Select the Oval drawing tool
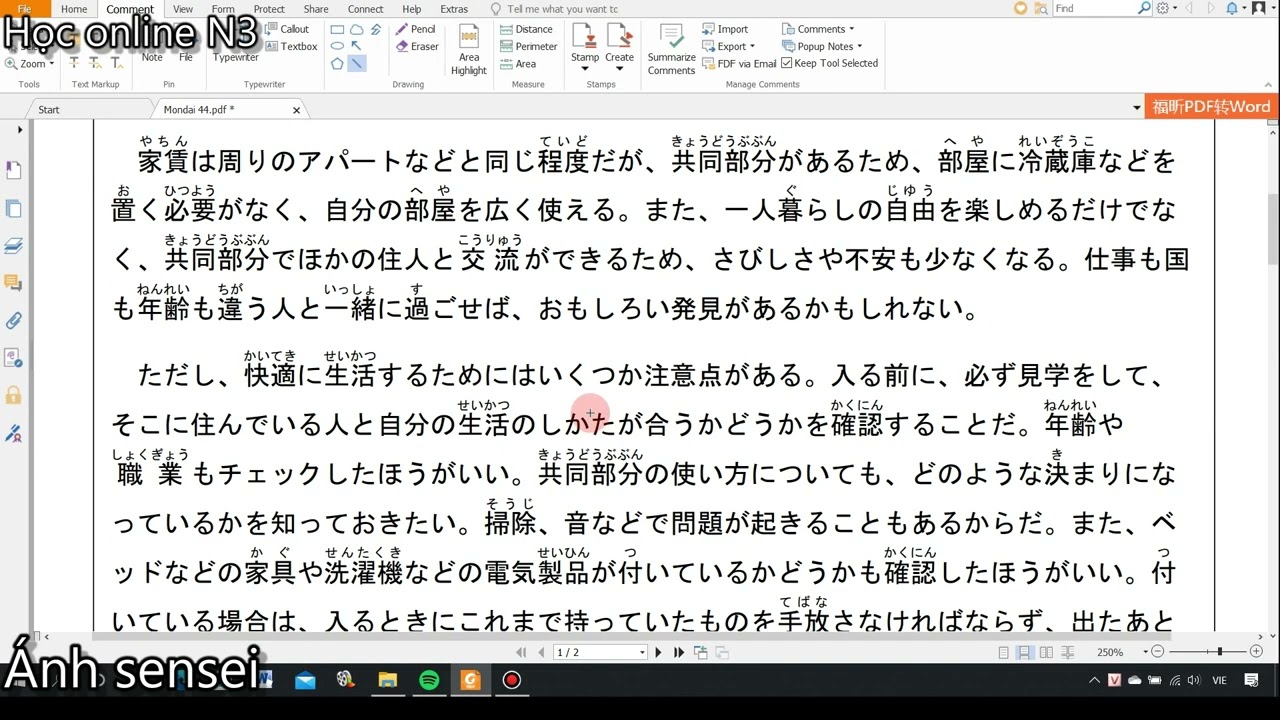This screenshot has width=1280, height=720. coord(337,46)
